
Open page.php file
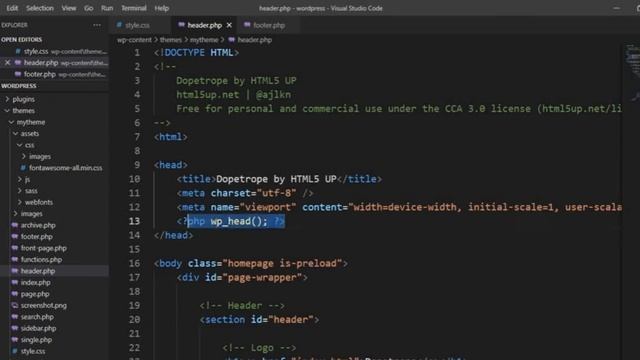click(x=35, y=293)
